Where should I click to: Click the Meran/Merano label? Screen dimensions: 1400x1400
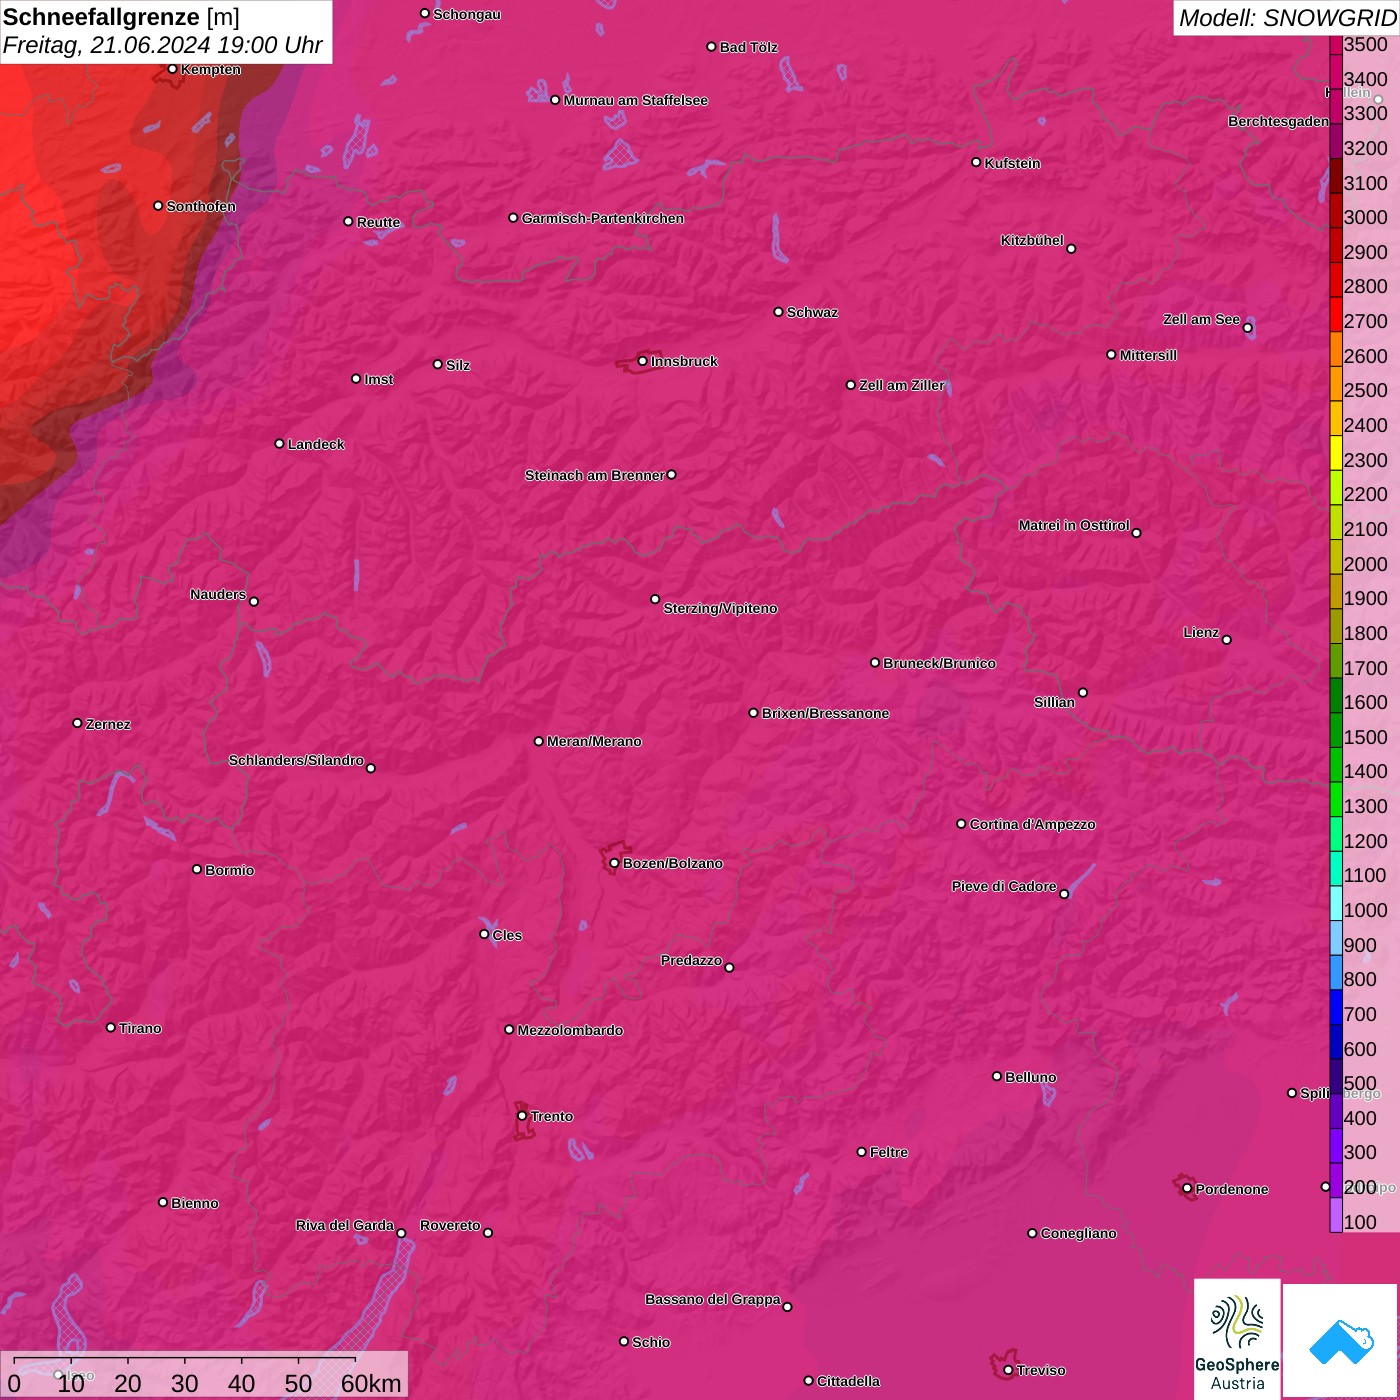tap(594, 741)
